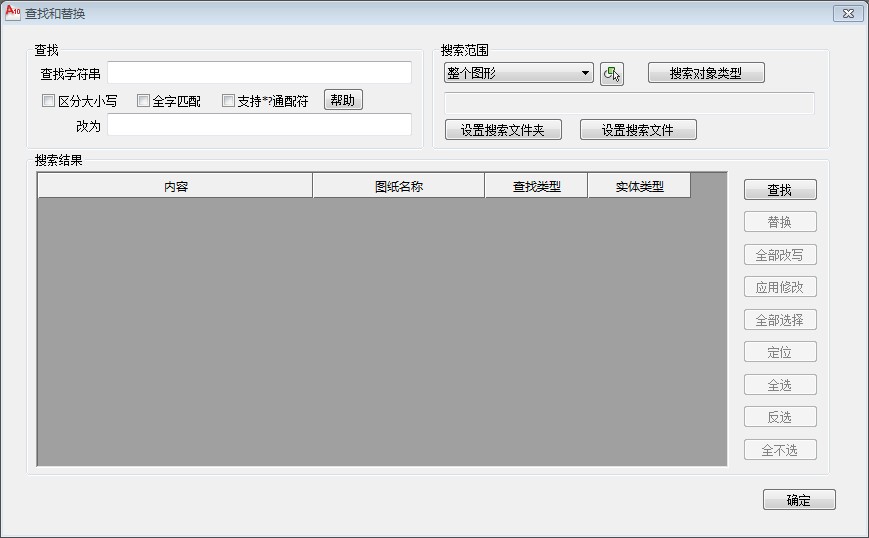The height and width of the screenshot is (538, 869).
Task: Click the 帮助 button
Action: (x=342, y=100)
